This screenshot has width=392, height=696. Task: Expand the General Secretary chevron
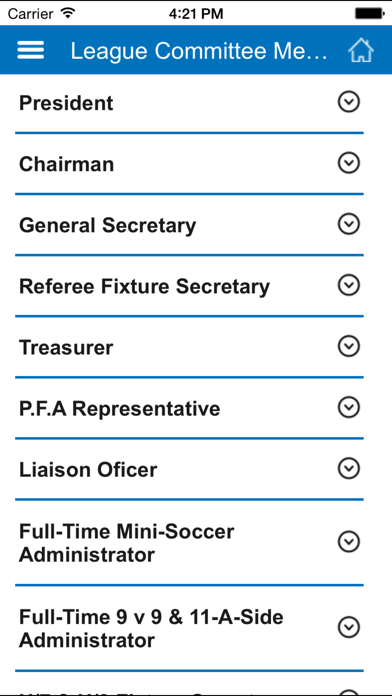(348, 224)
